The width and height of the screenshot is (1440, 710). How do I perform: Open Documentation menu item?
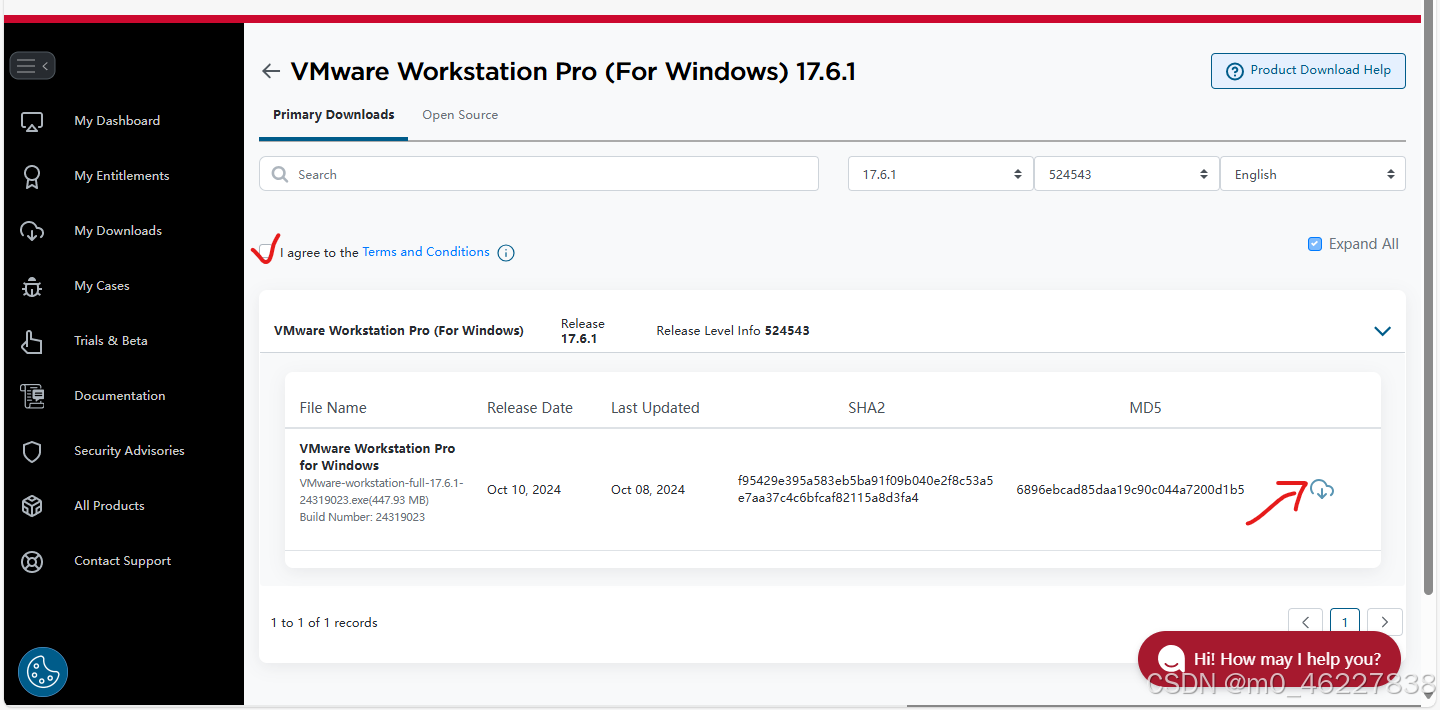(x=120, y=396)
